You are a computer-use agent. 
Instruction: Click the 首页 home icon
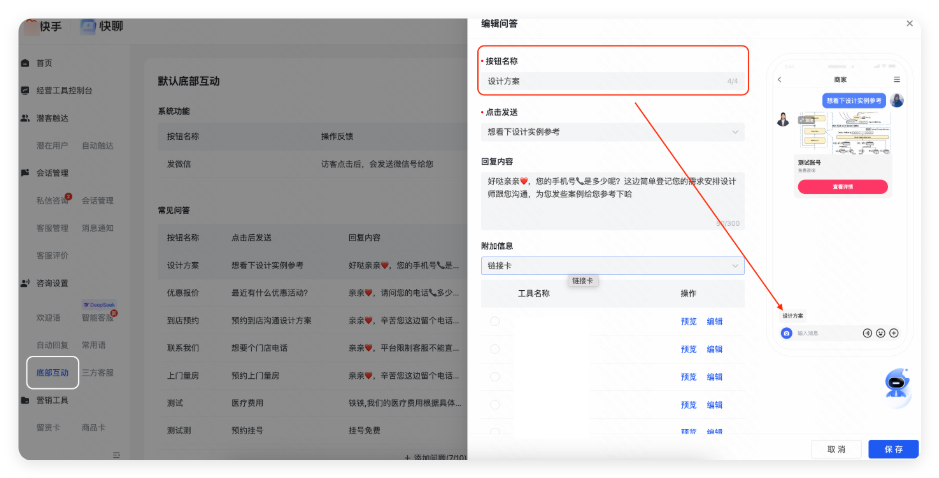[x=25, y=63]
